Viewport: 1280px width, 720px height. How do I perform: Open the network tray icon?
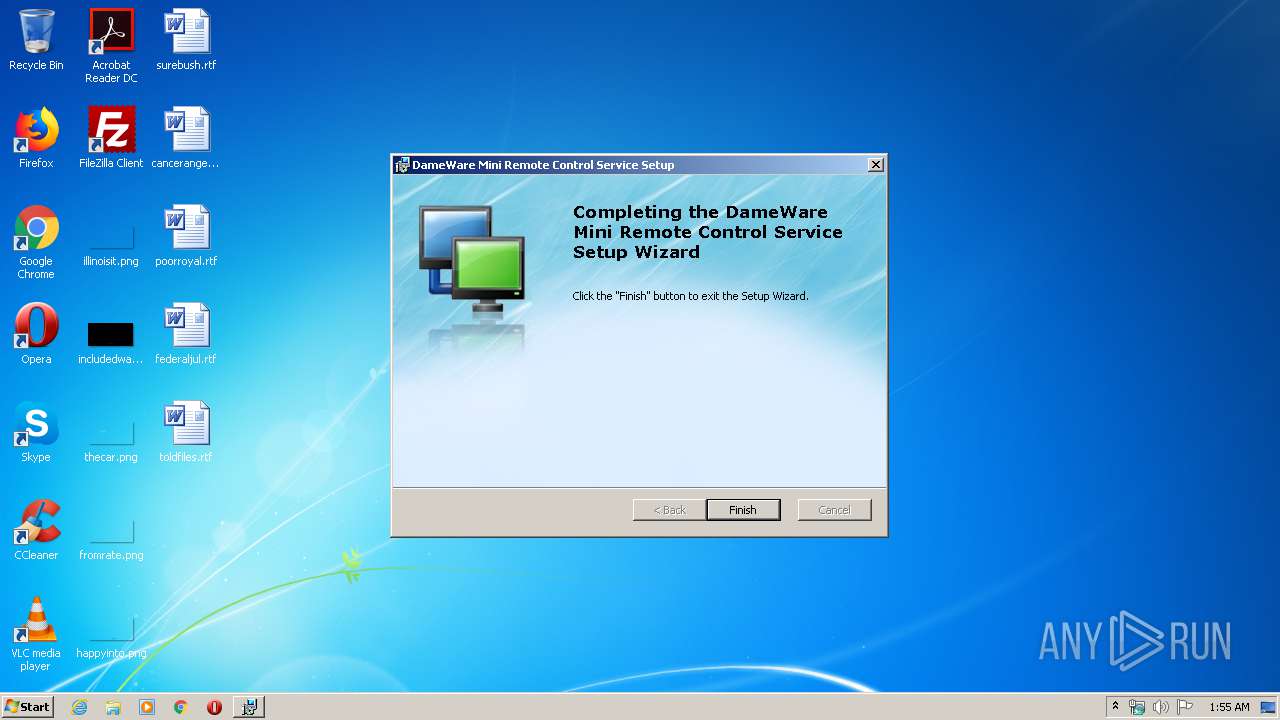click(x=1137, y=707)
